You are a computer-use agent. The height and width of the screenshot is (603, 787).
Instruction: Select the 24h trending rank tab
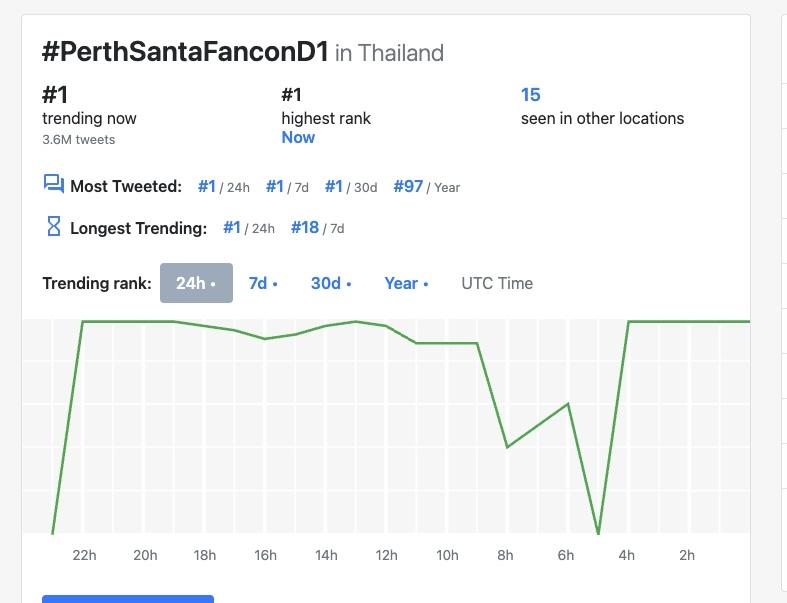[x=196, y=283]
